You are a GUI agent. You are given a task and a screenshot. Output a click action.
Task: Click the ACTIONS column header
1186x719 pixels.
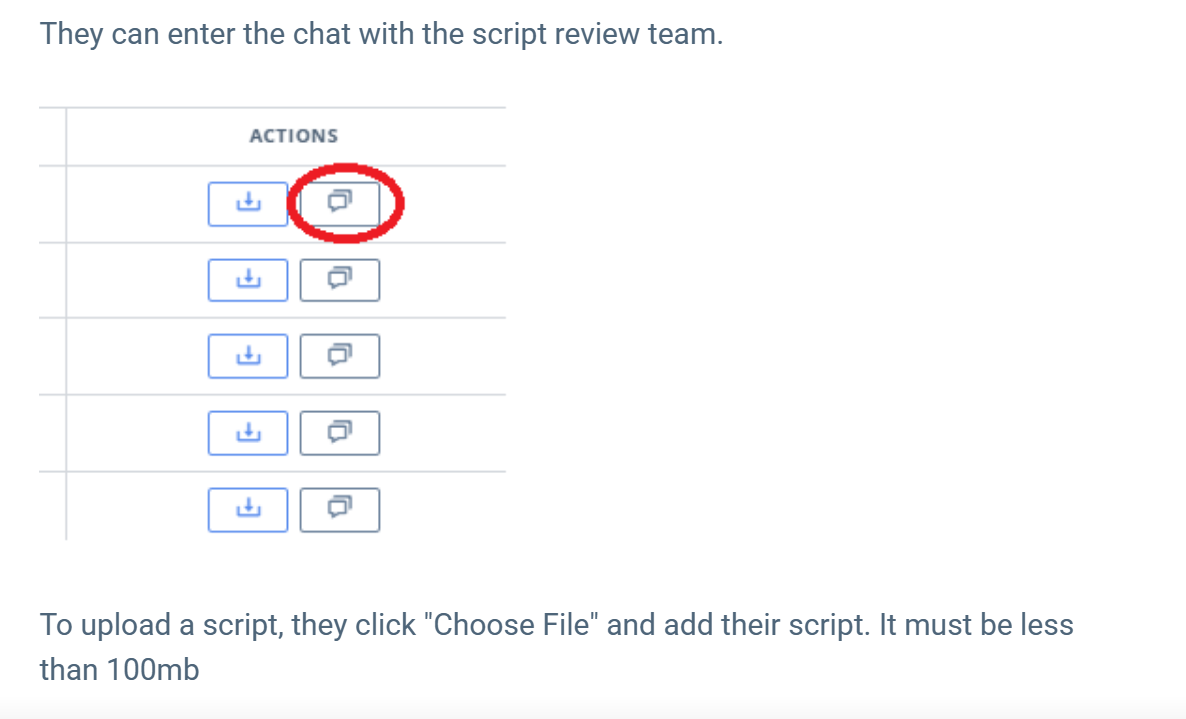click(x=293, y=136)
